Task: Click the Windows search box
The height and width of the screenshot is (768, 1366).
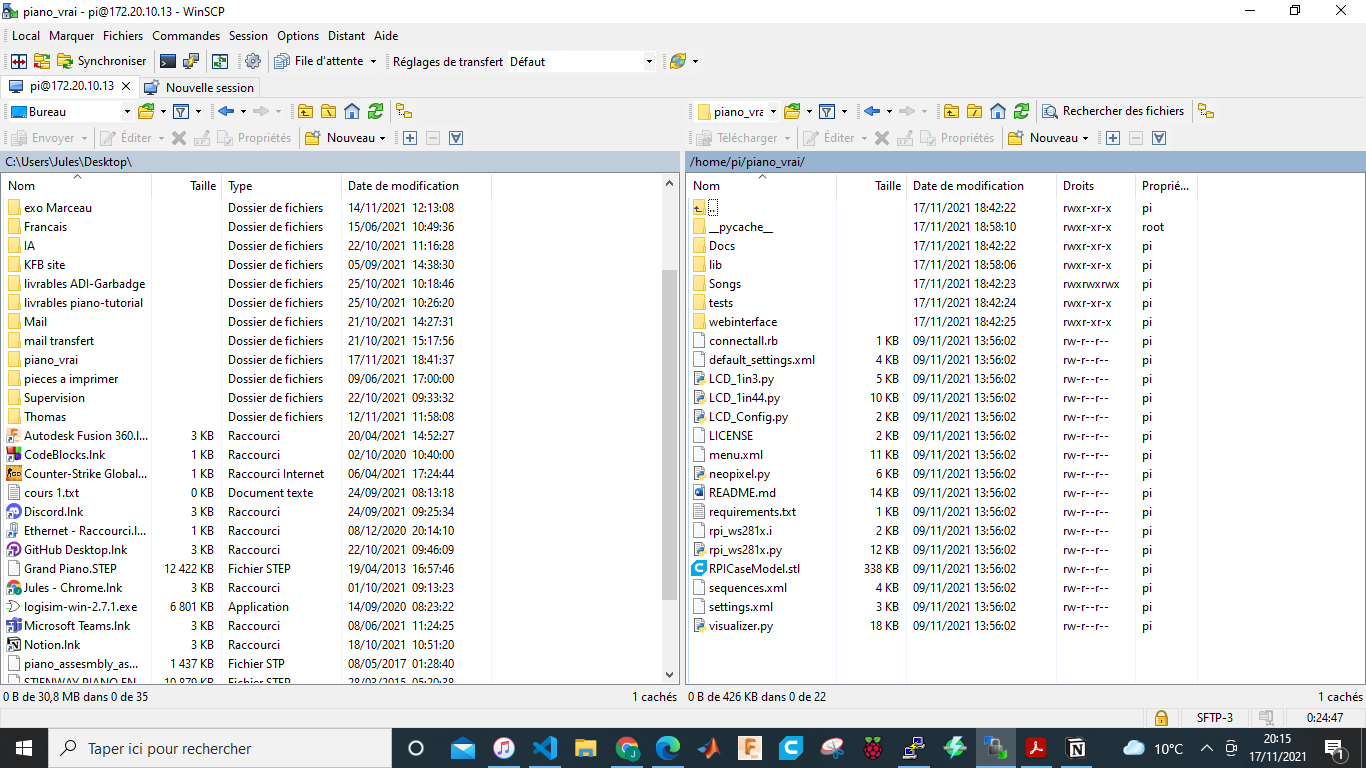Action: (x=220, y=748)
